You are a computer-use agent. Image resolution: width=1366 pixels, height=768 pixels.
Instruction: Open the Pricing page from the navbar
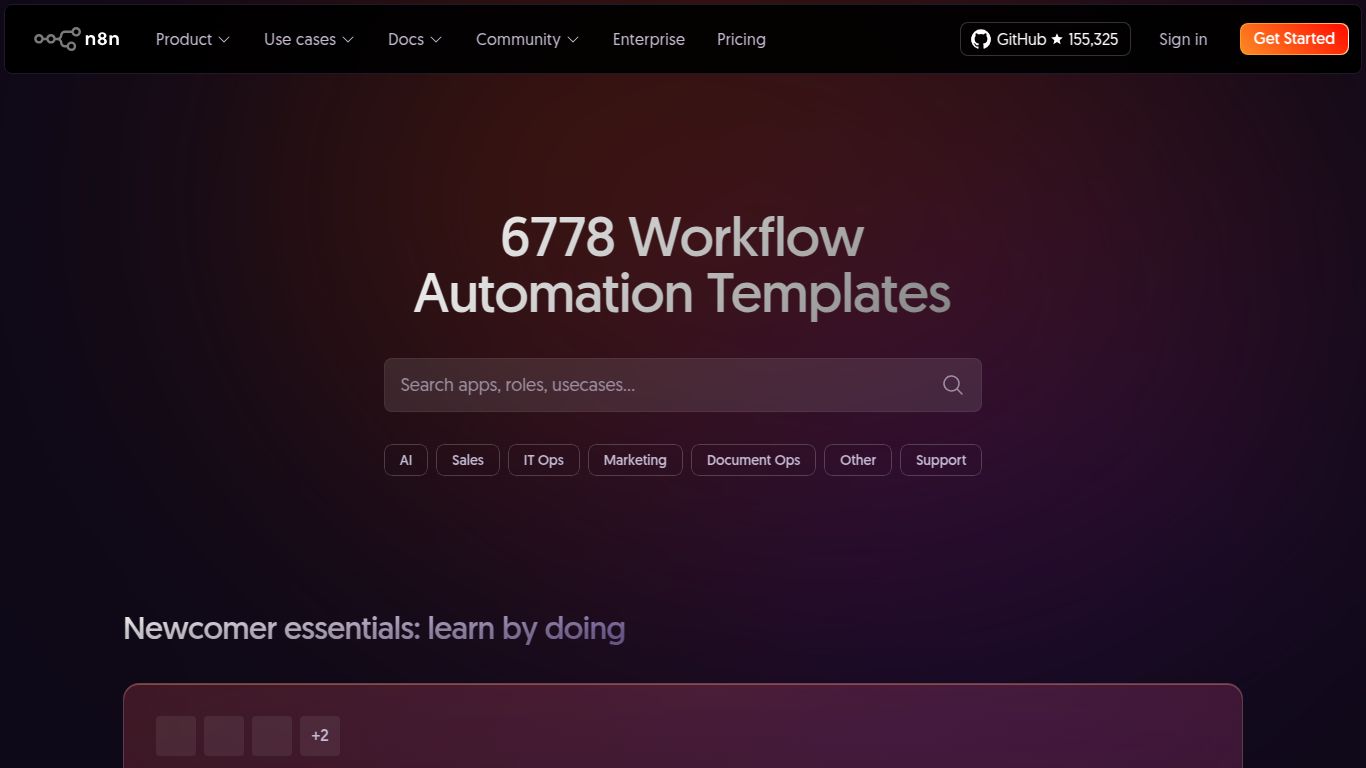741,39
